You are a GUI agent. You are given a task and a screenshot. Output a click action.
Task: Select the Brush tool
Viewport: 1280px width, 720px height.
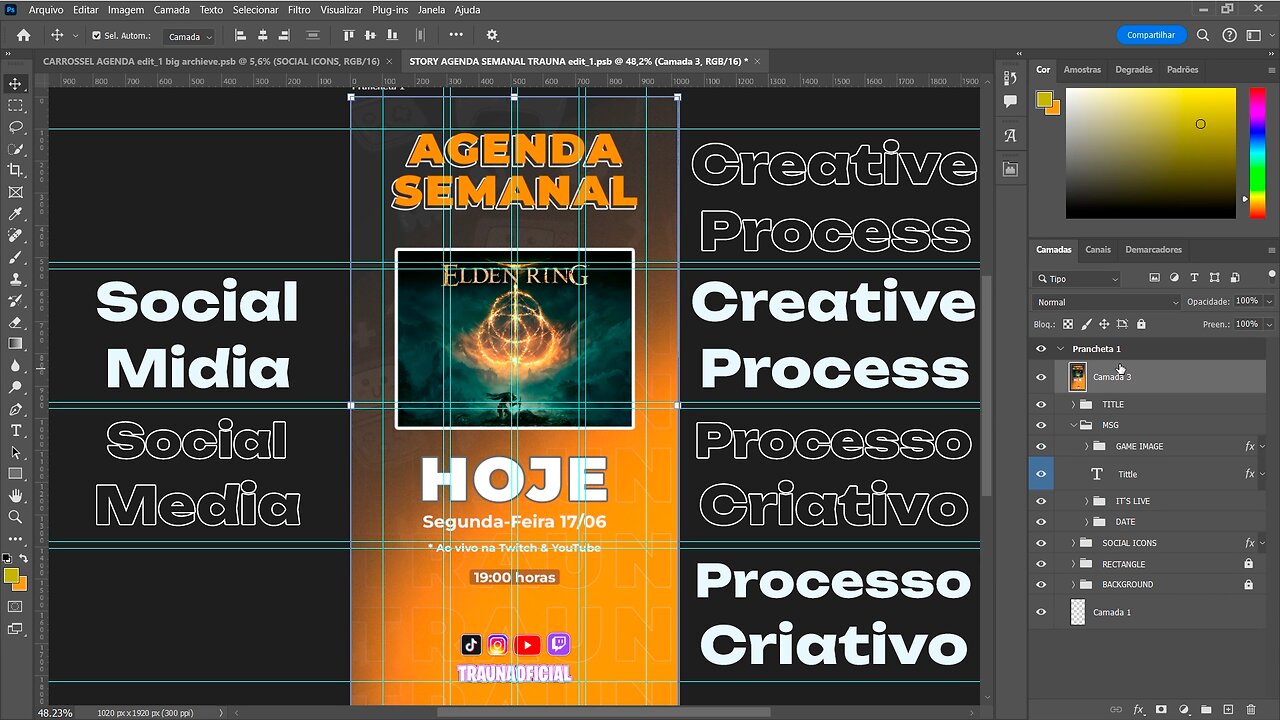point(15,257)
